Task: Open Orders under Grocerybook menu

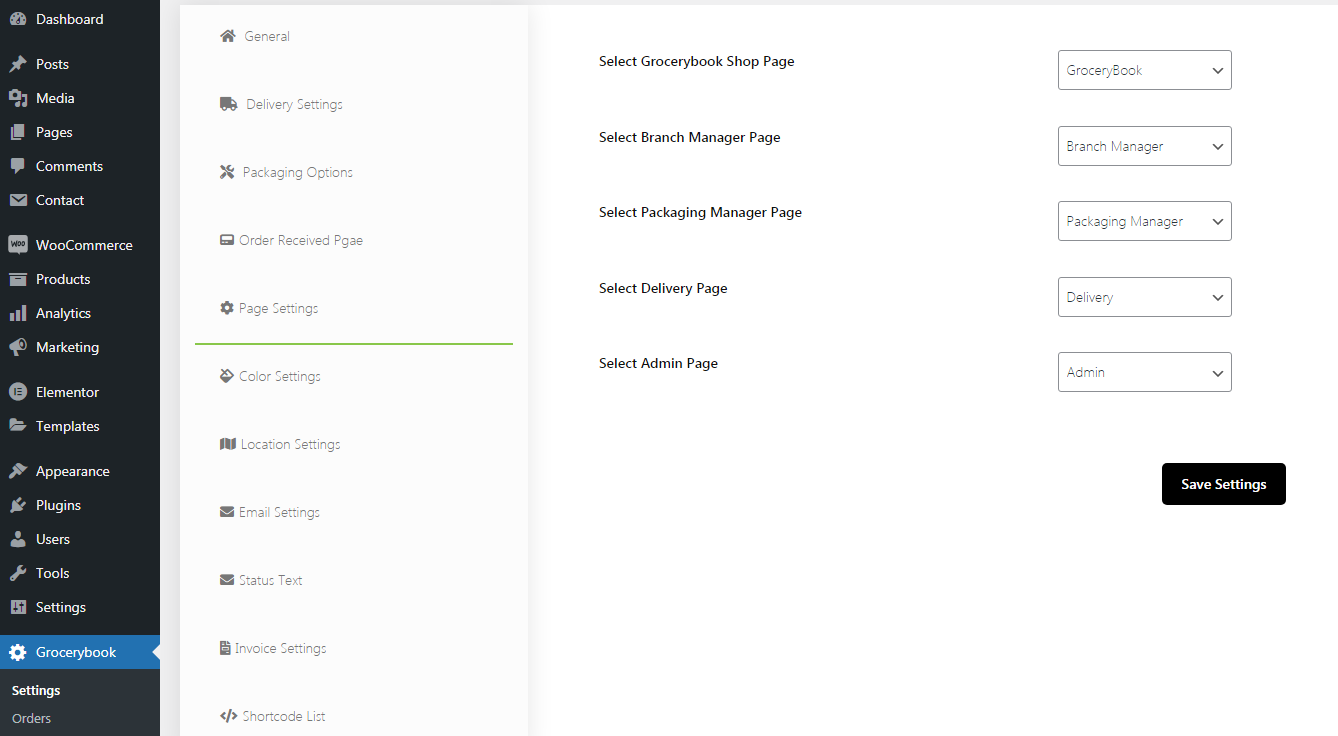Action: pos(31,718)
